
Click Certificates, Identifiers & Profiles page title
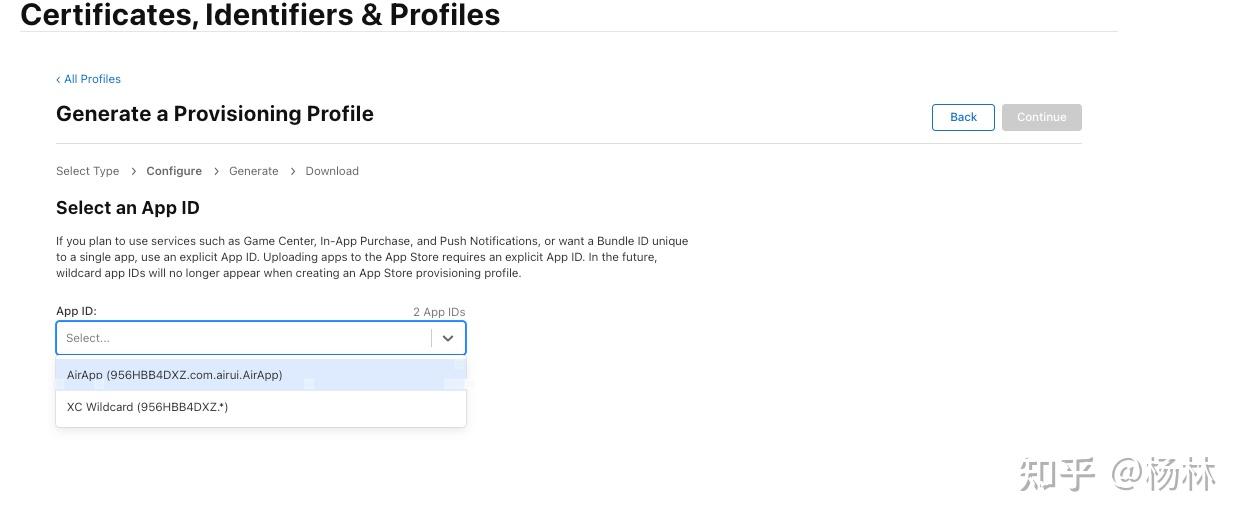point(260,15)
